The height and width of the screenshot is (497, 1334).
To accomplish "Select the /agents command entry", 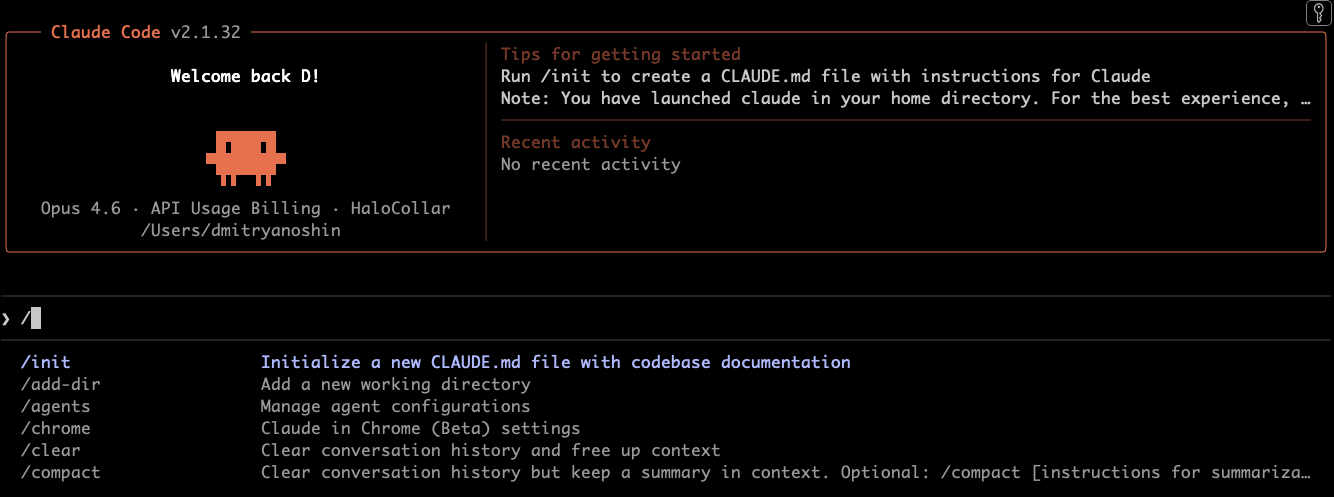I will pyautogui.click(x=55, y=406).
